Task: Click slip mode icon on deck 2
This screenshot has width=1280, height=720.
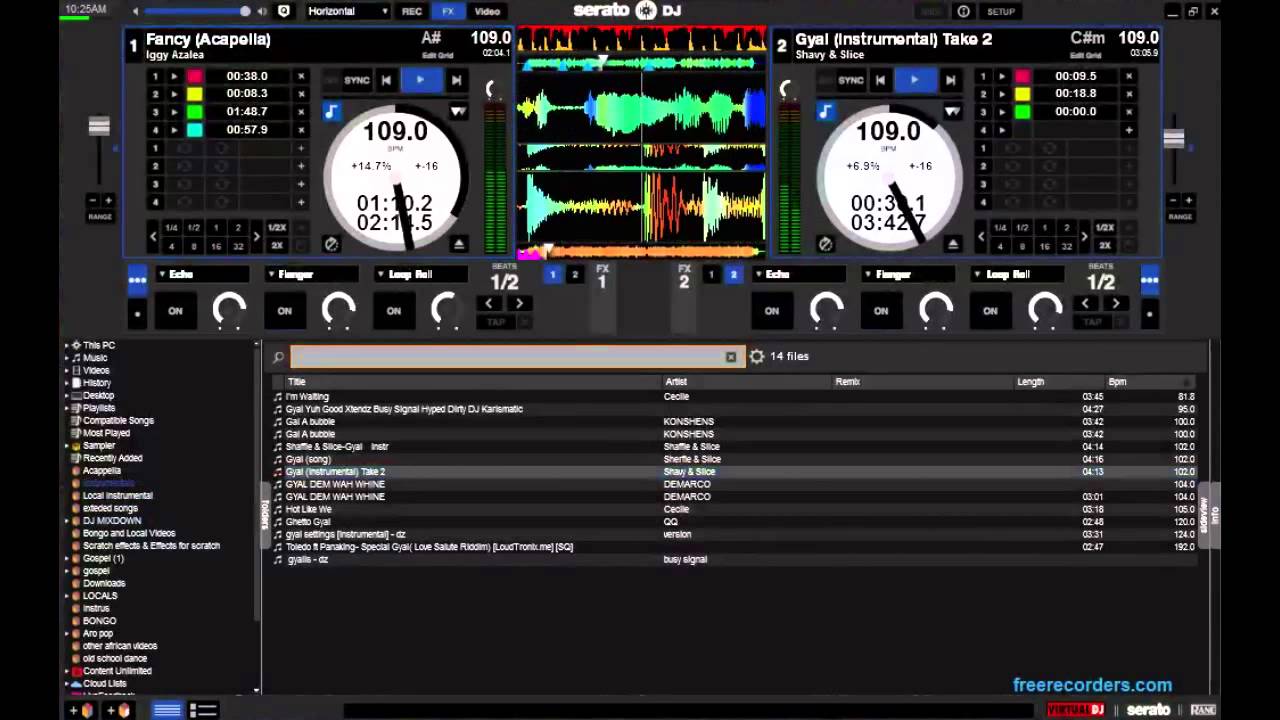Action: pos(825,244)
